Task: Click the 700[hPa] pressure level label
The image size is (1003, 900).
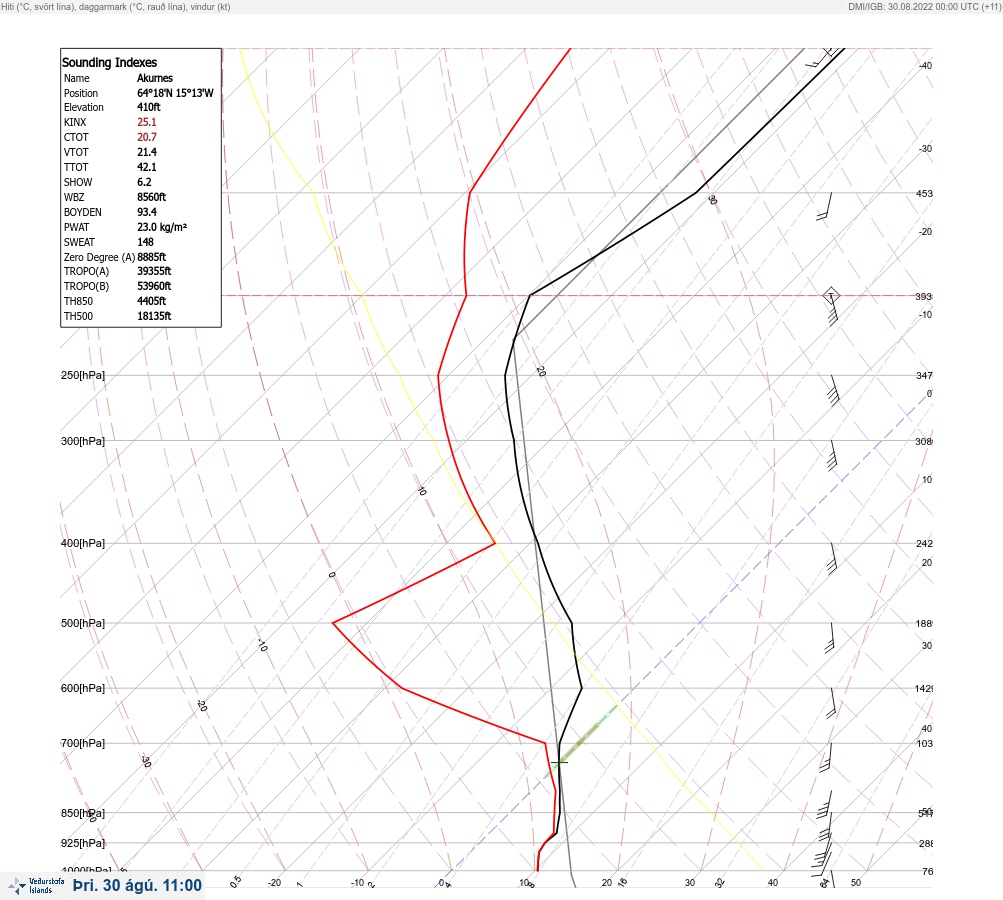Action: pyautogui.click(x=83, y=743)
